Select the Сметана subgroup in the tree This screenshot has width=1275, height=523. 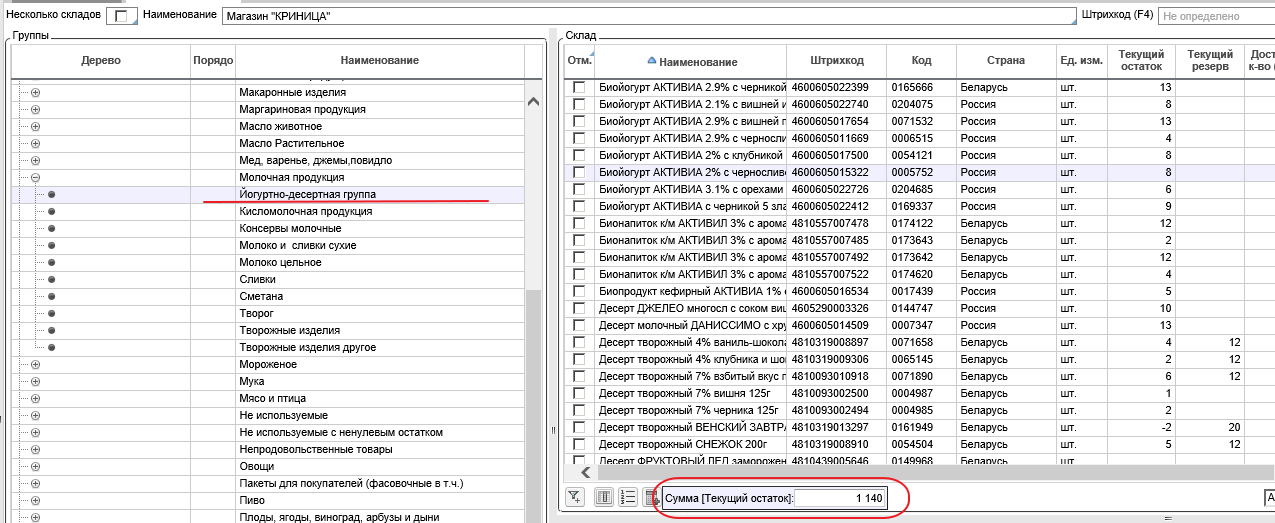point(261,297)
